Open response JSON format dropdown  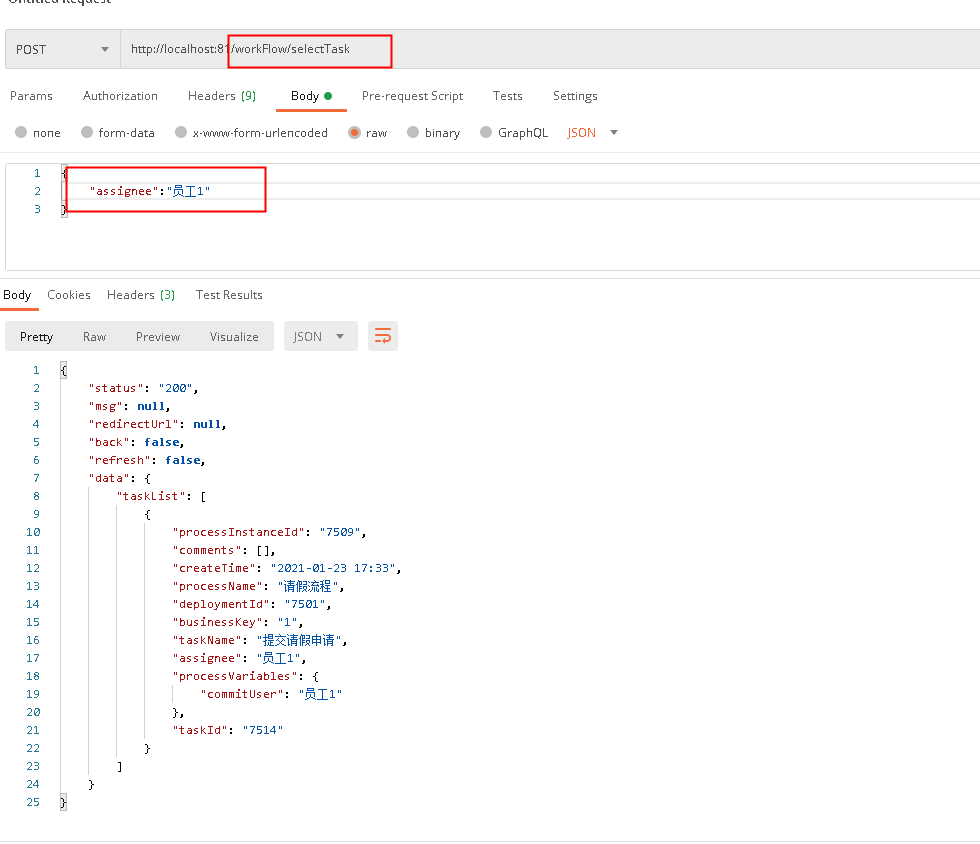coord(321,336)
